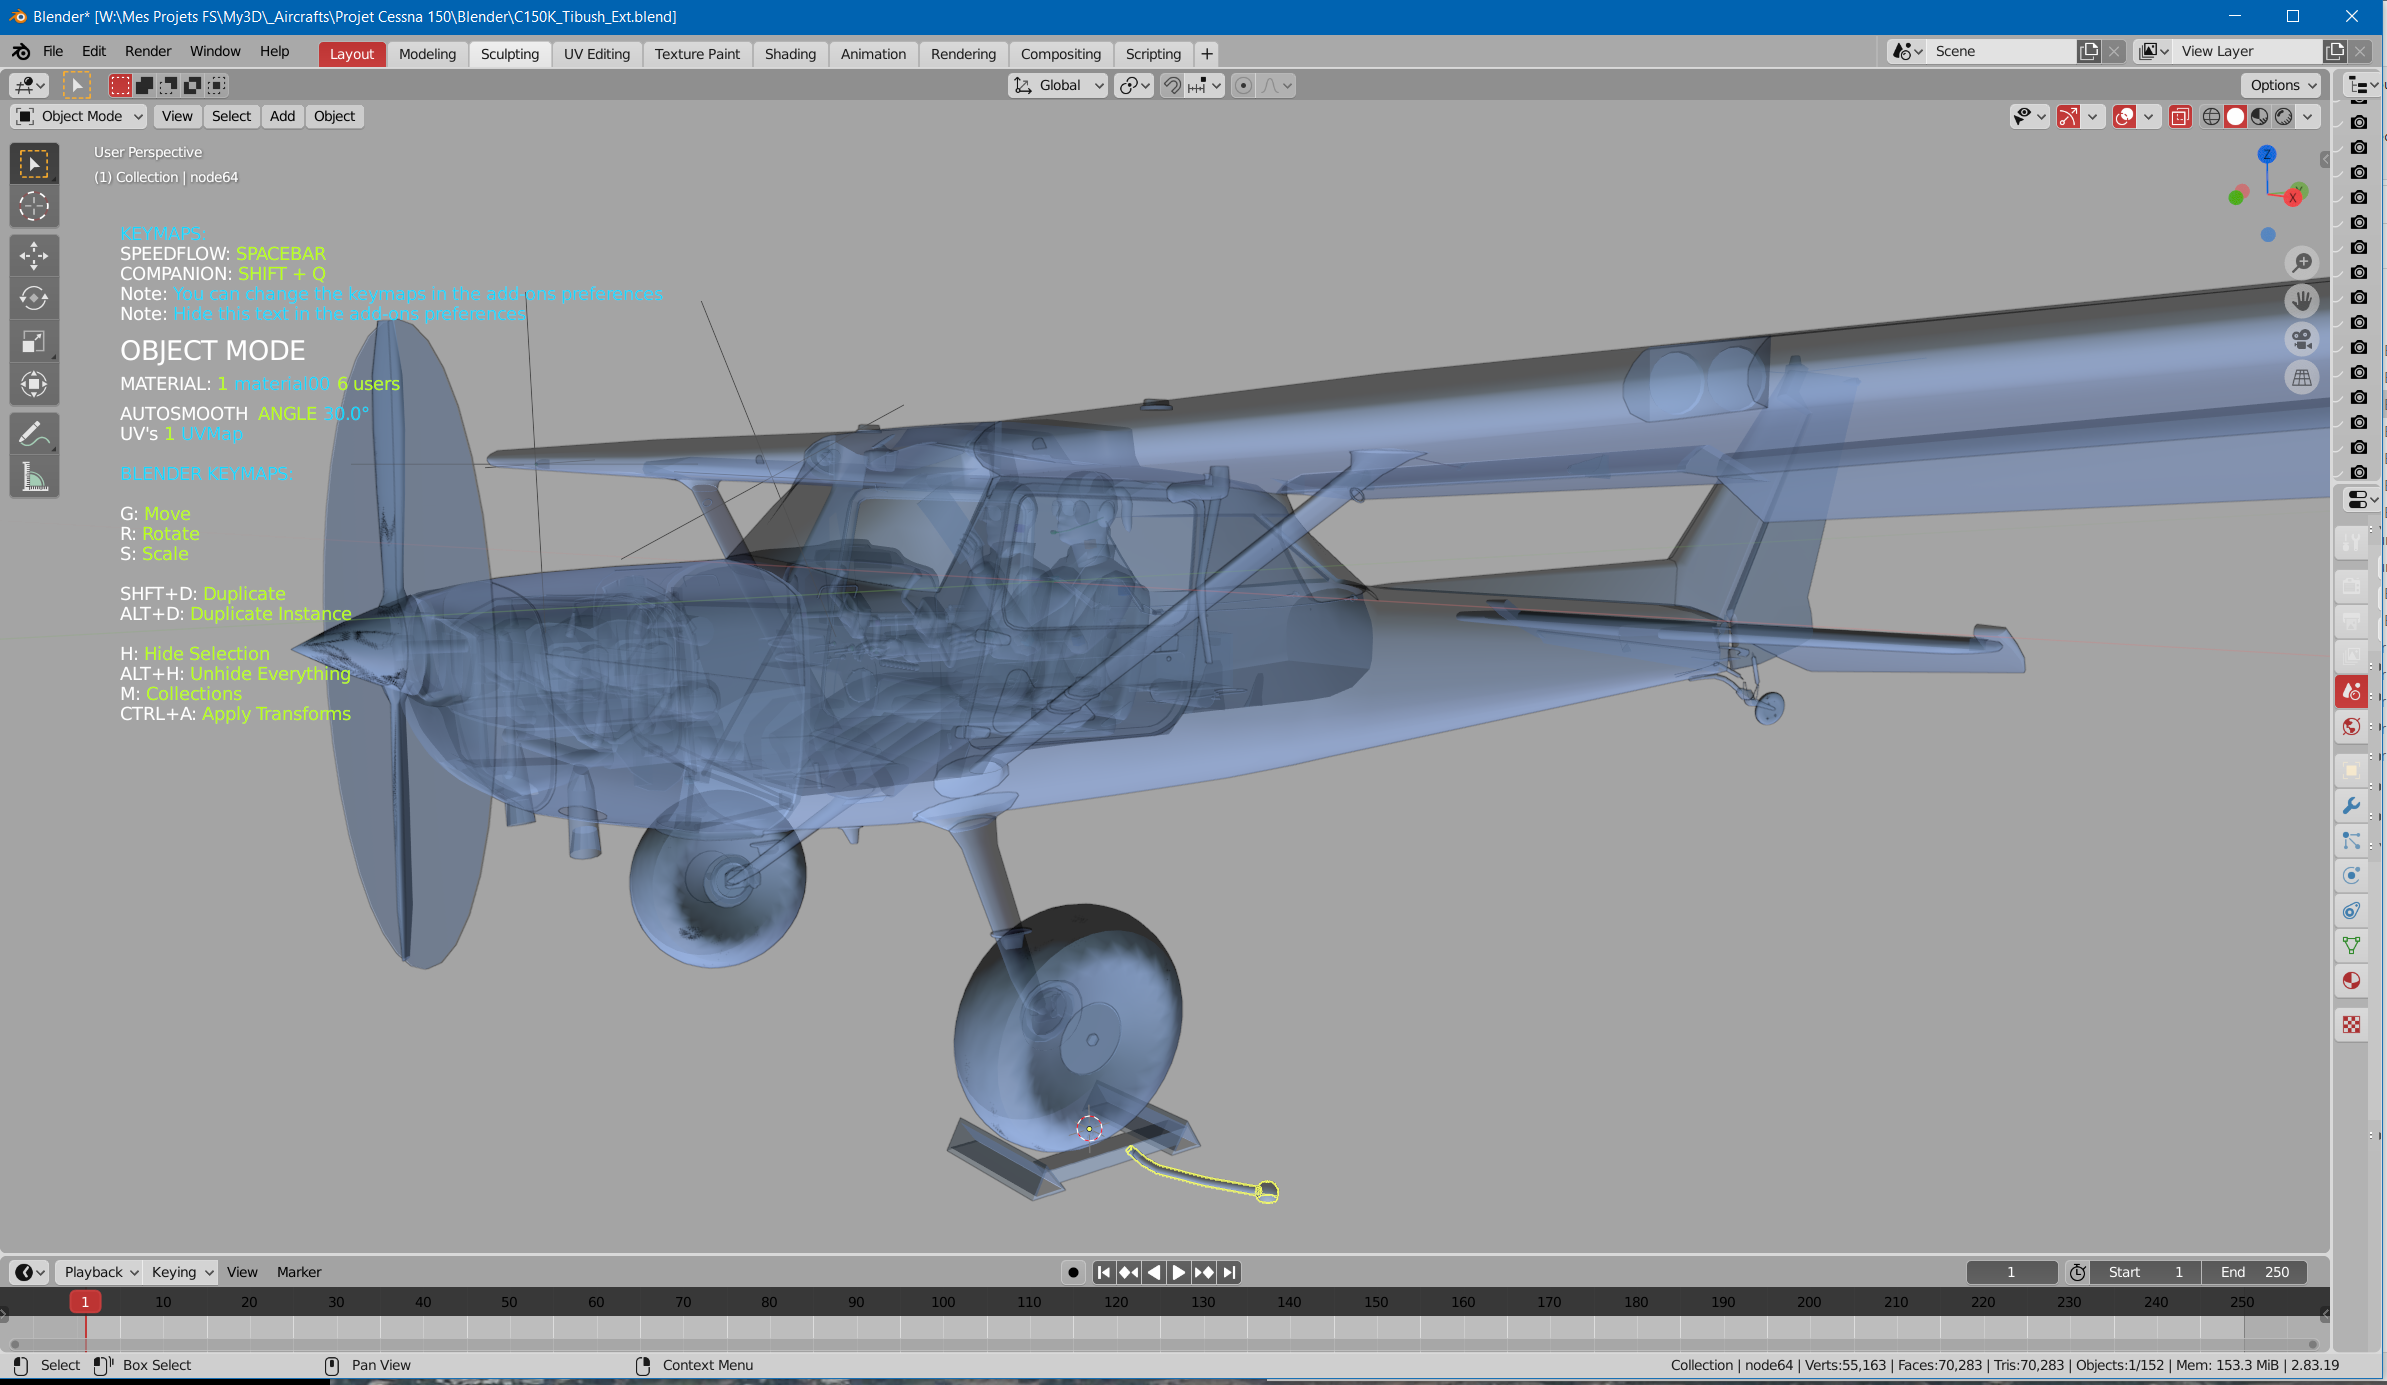The image size is (2387, 1385).
Task: Click the X axis on navigation gizmo
Action: pyautogui.click(x=2293, y=197)
